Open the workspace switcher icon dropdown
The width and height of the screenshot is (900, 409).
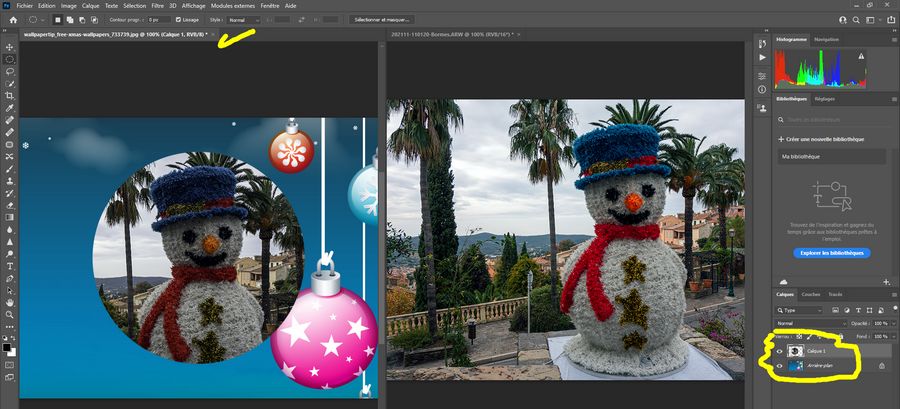pyautogui.click(x=871, y=20)
